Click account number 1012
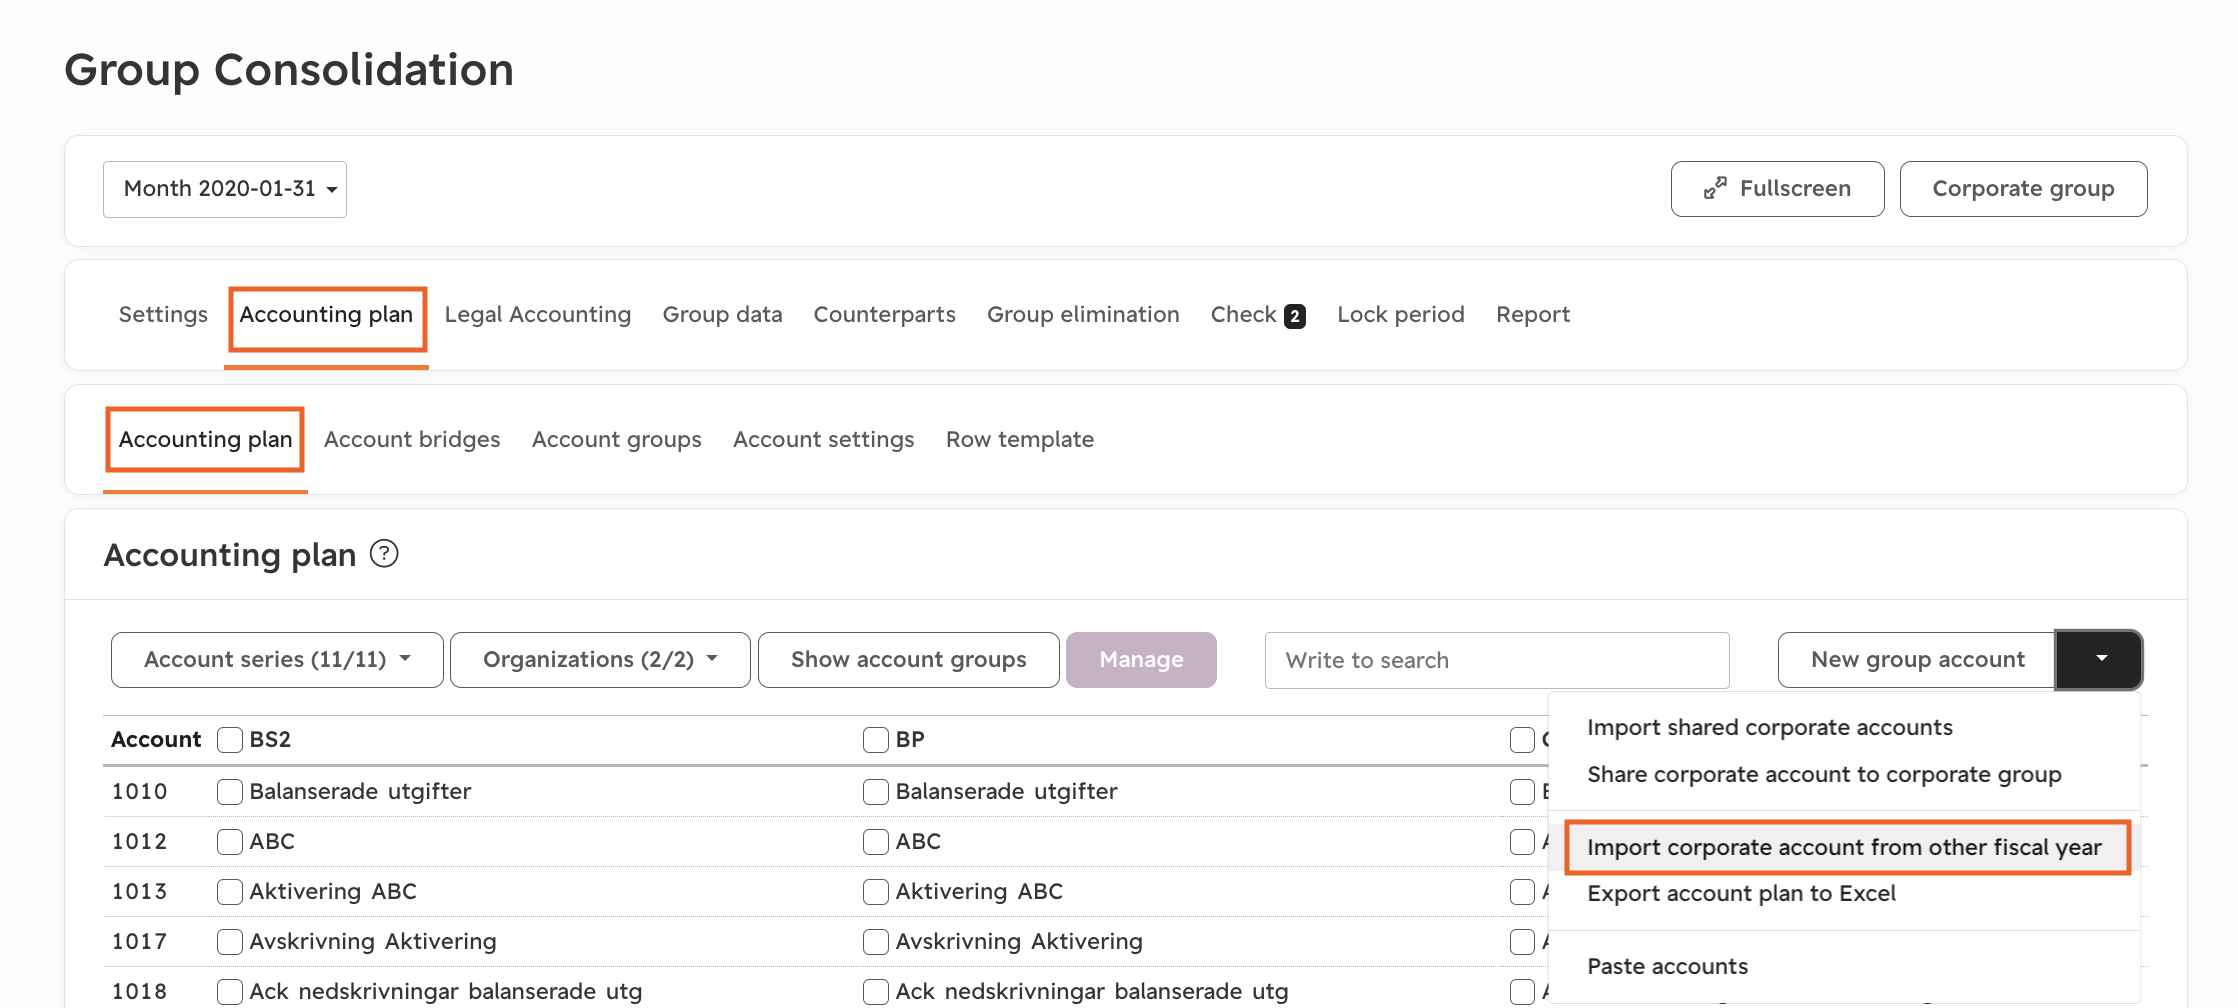The width and height of the screenshot is (2238, 1008). tap(139, 842)
